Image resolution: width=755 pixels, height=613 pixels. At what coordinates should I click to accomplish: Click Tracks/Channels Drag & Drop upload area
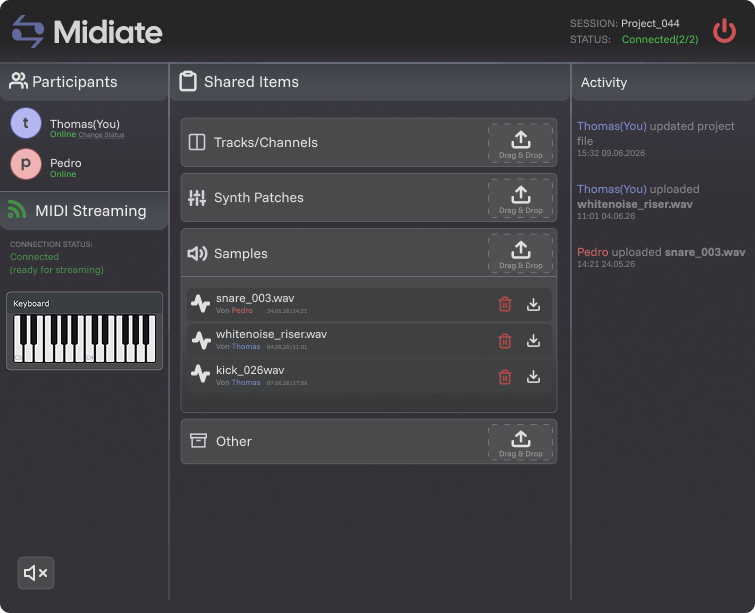(521, 143)
